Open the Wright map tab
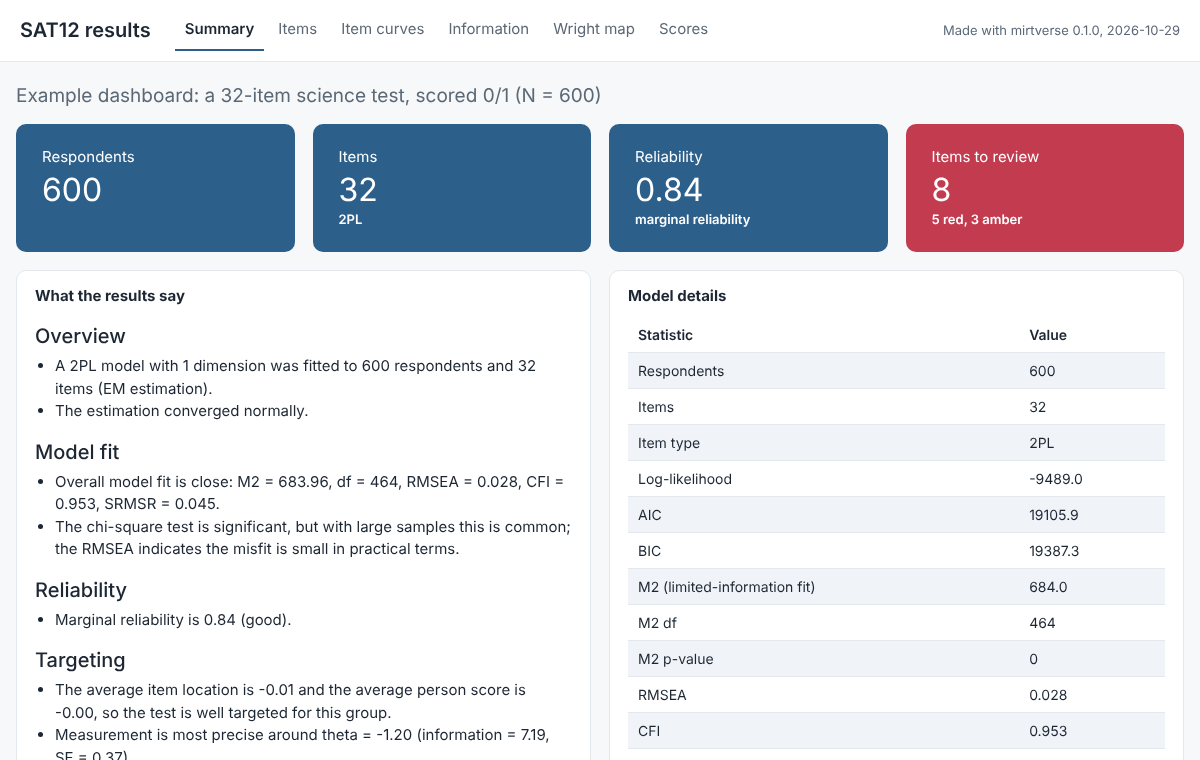1200x760 pixels. click(x=594, y=29)
